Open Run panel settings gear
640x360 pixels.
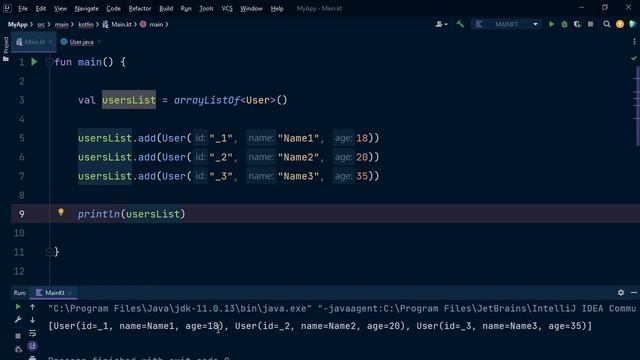621,292
